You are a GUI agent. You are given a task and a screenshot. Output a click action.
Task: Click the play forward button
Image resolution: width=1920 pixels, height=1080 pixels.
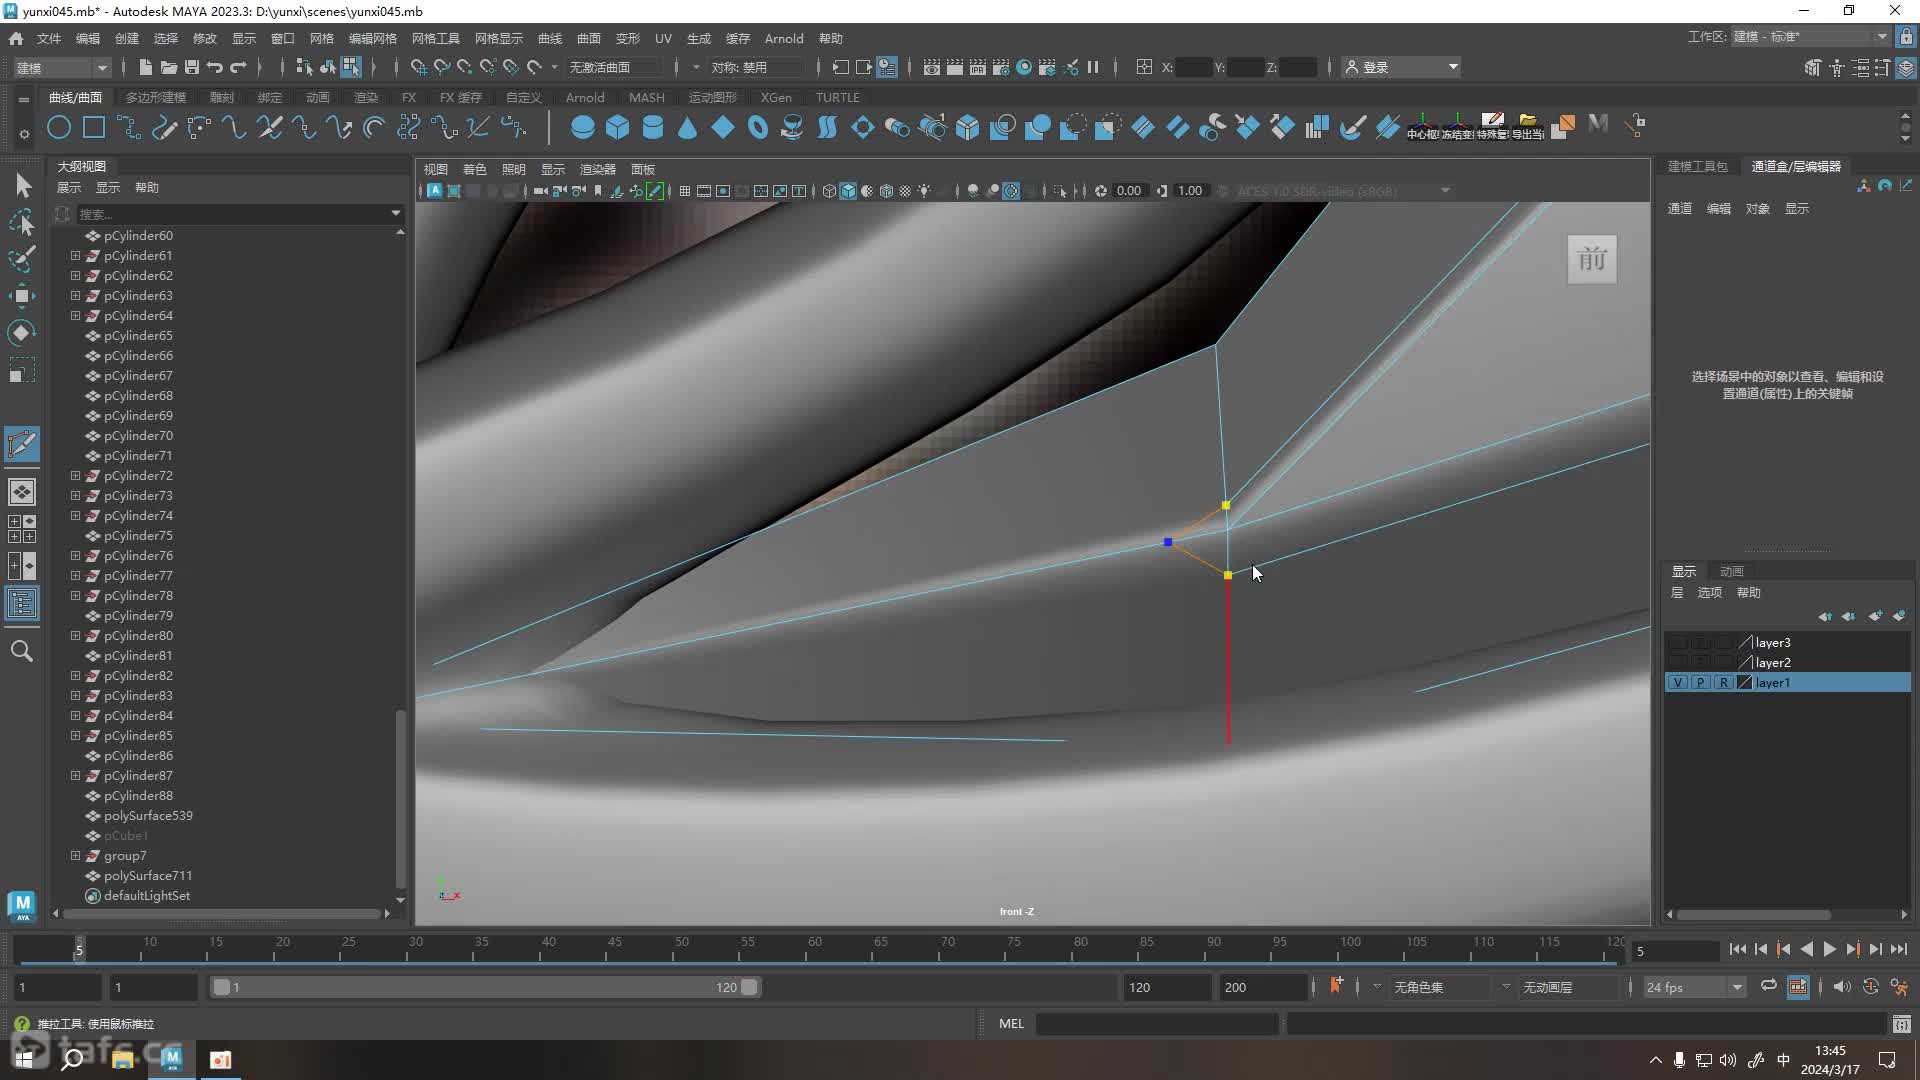point(1829,950)
